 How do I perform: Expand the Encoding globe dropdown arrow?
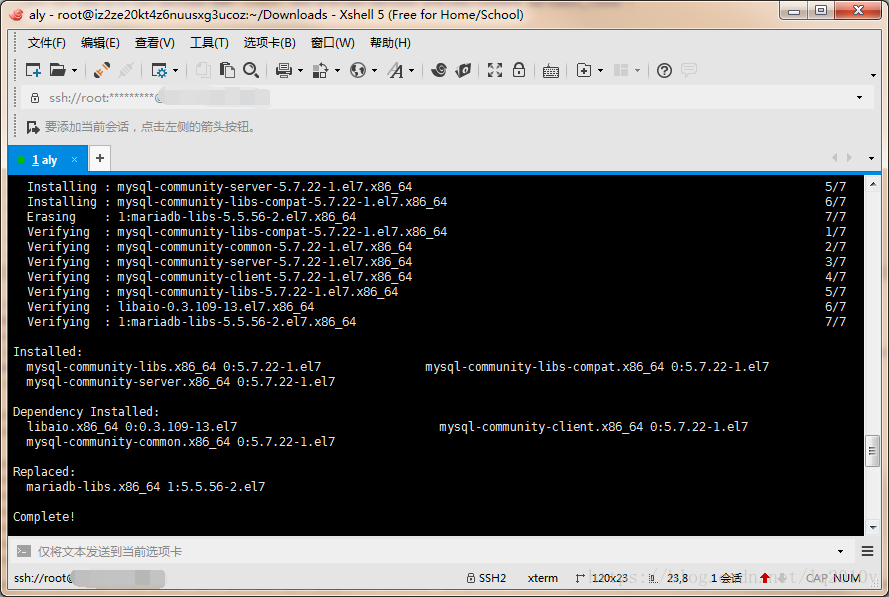(374, 70)
